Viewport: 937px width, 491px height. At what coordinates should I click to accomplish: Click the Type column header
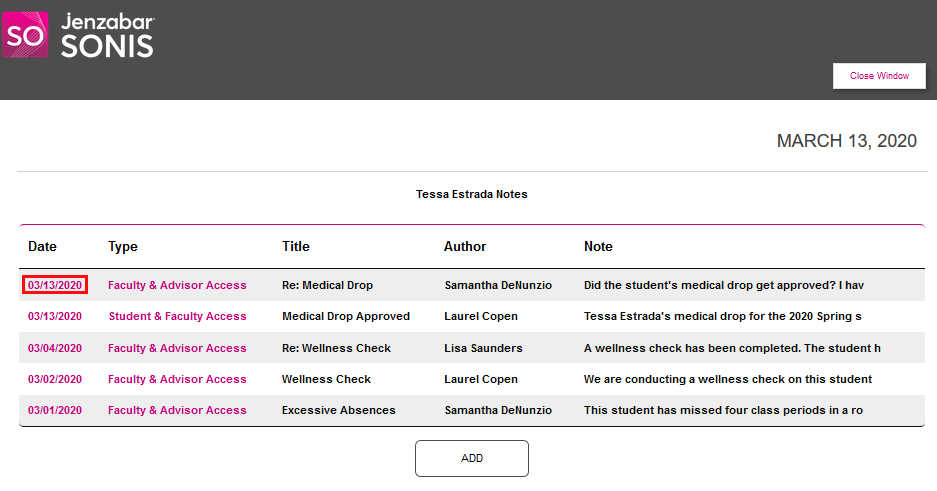(123, 246)
